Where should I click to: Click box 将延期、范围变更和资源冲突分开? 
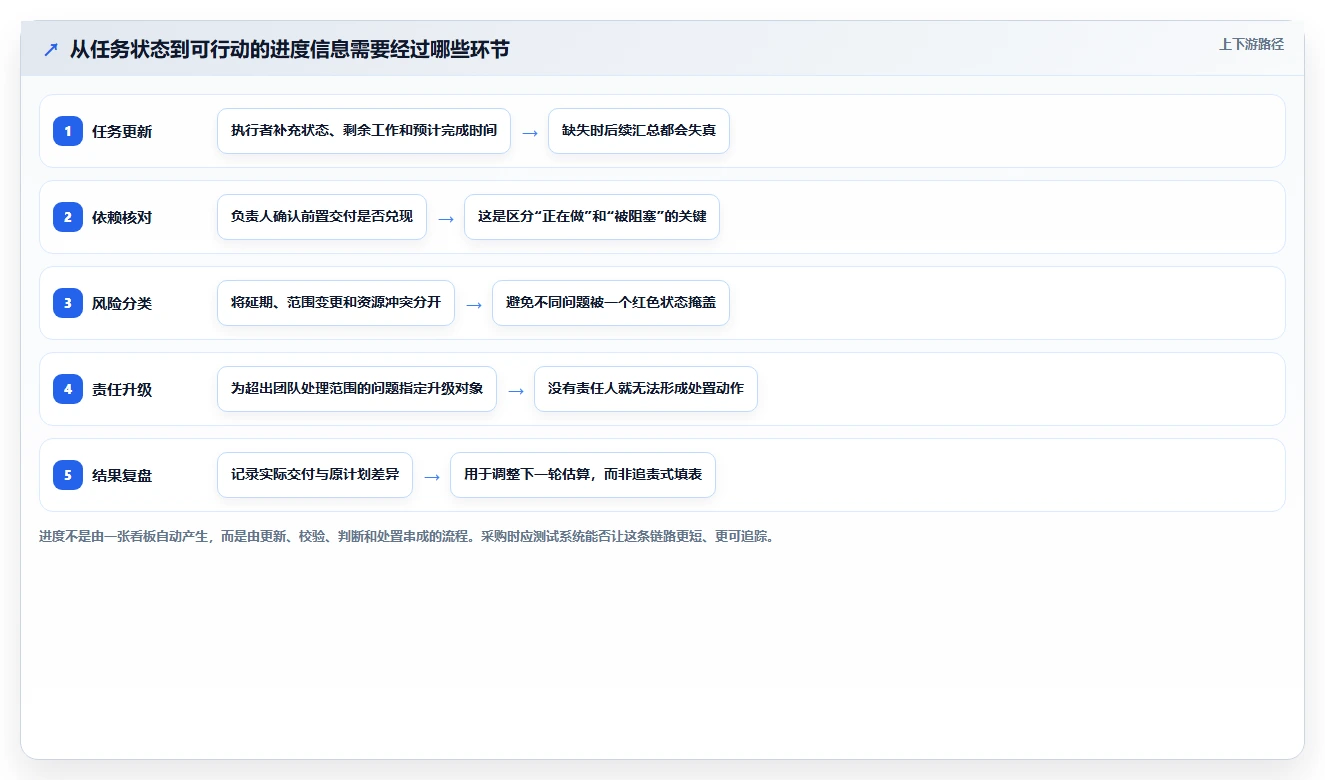(x=336, y=303)
